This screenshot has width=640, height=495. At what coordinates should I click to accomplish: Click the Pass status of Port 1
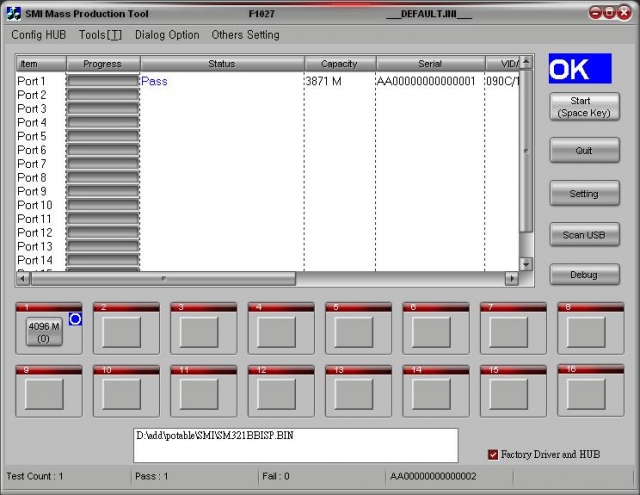(154, 81)
